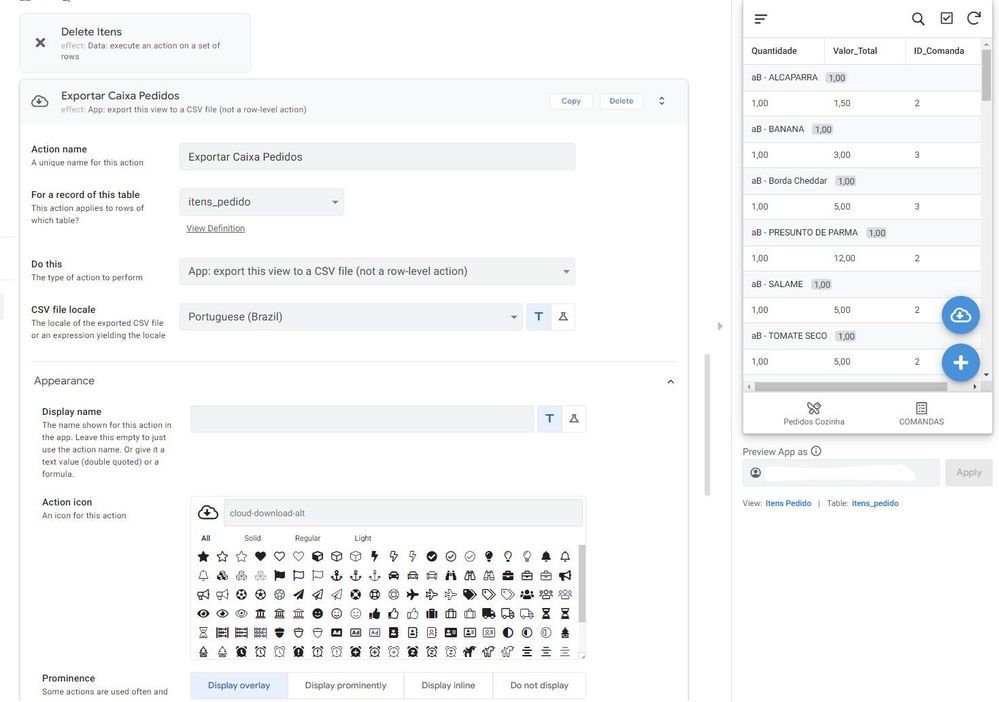Show only Solid icons tab

click(x=252, y=538)
